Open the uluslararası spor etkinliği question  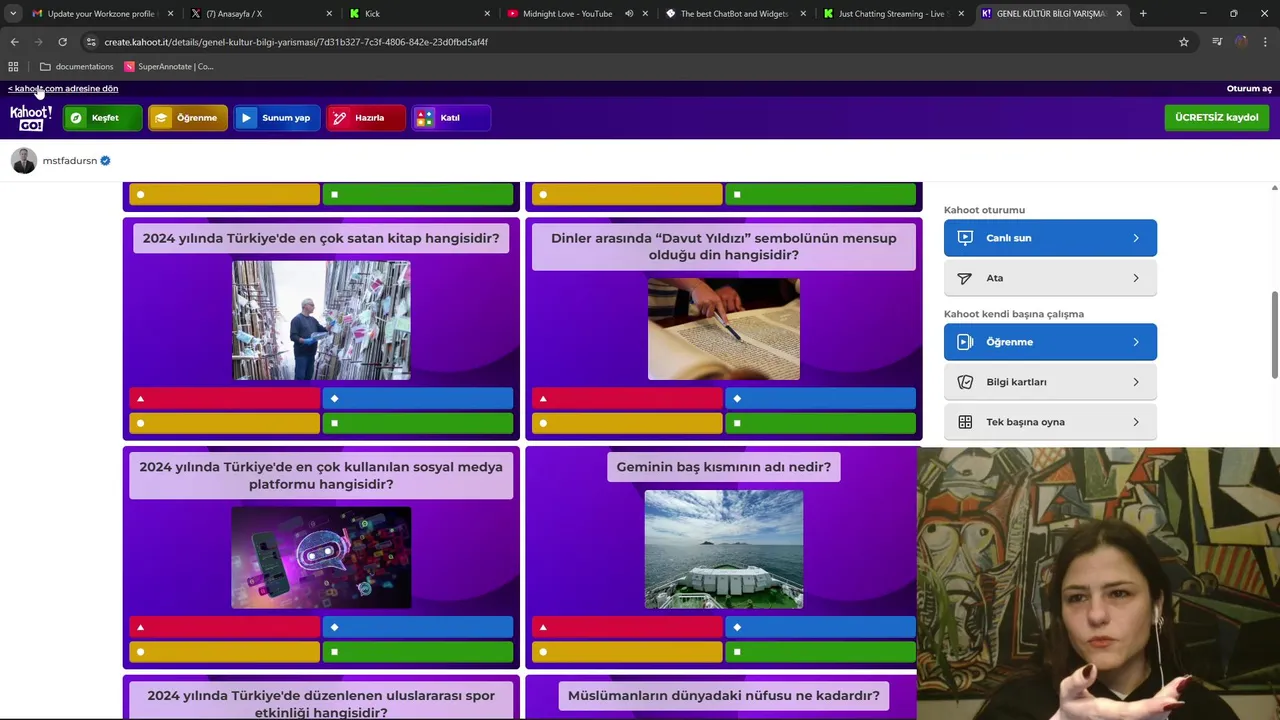[x=321, y=703]
